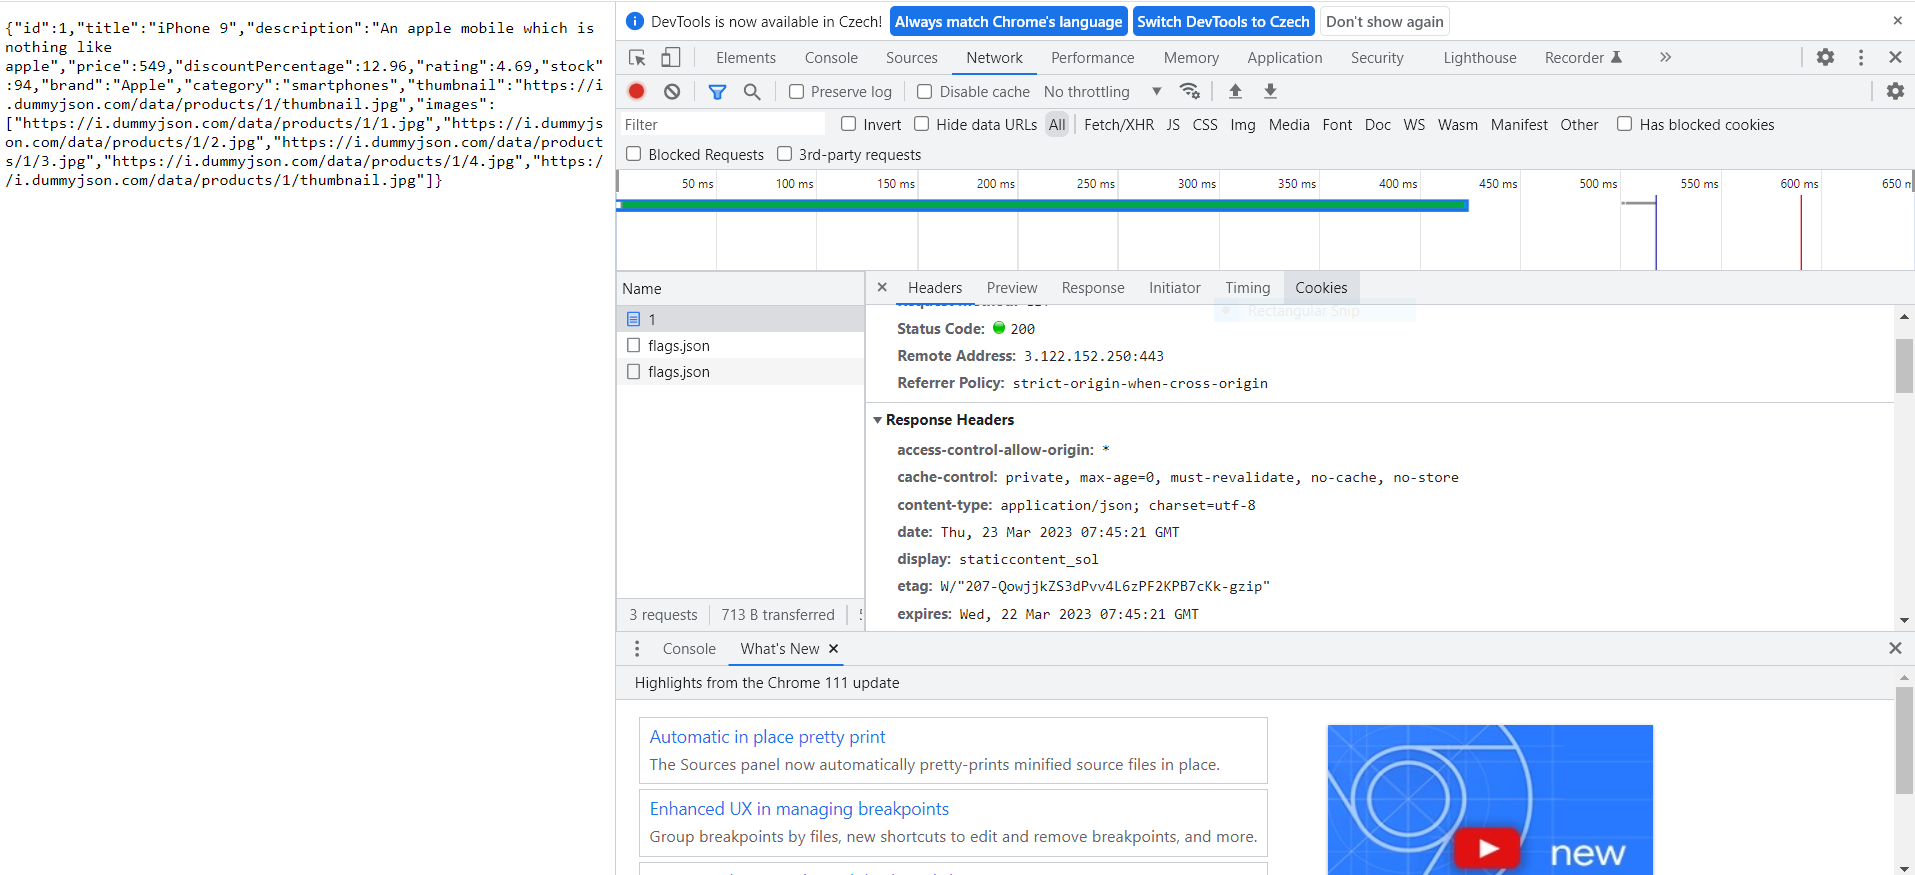Open network conditions wifi icon

(x=1190, y=91)
